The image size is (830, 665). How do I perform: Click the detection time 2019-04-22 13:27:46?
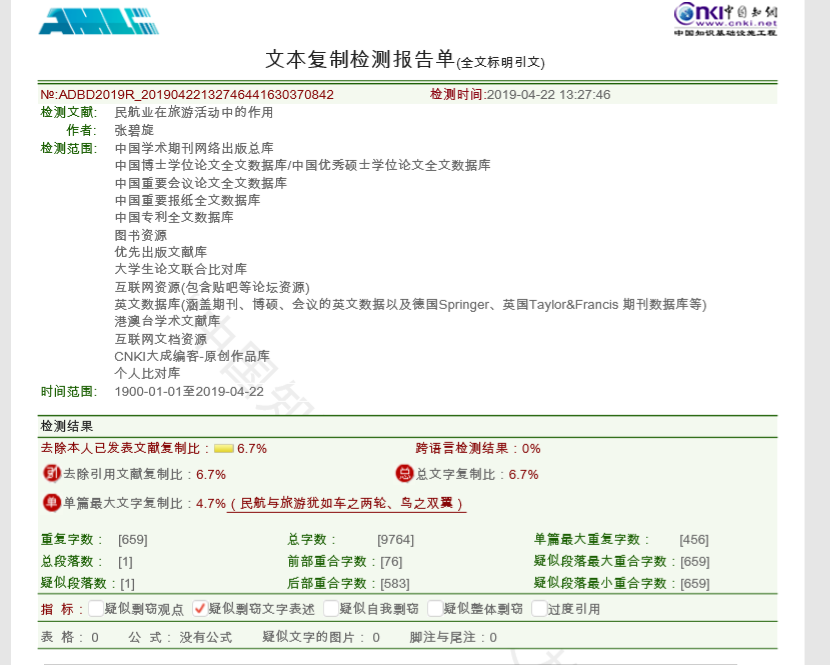pyautogui.click(x=548, y=95)
